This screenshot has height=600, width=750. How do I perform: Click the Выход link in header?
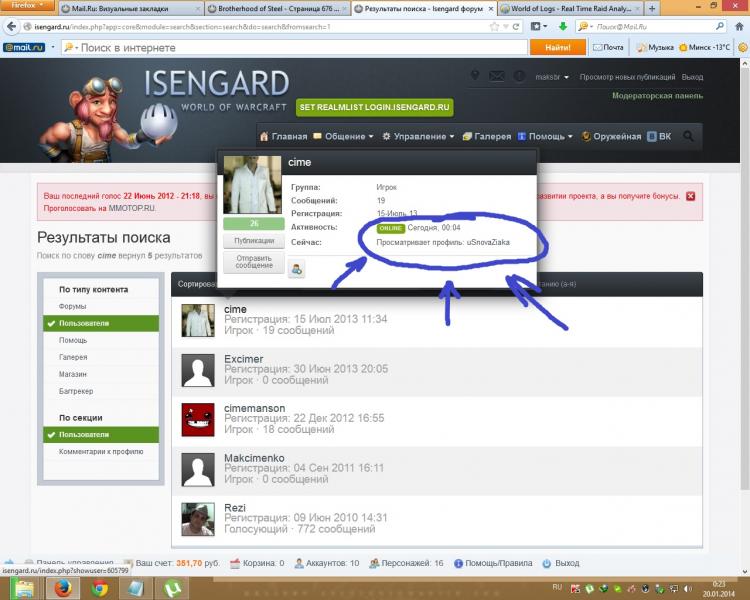(x=692, y=77)
